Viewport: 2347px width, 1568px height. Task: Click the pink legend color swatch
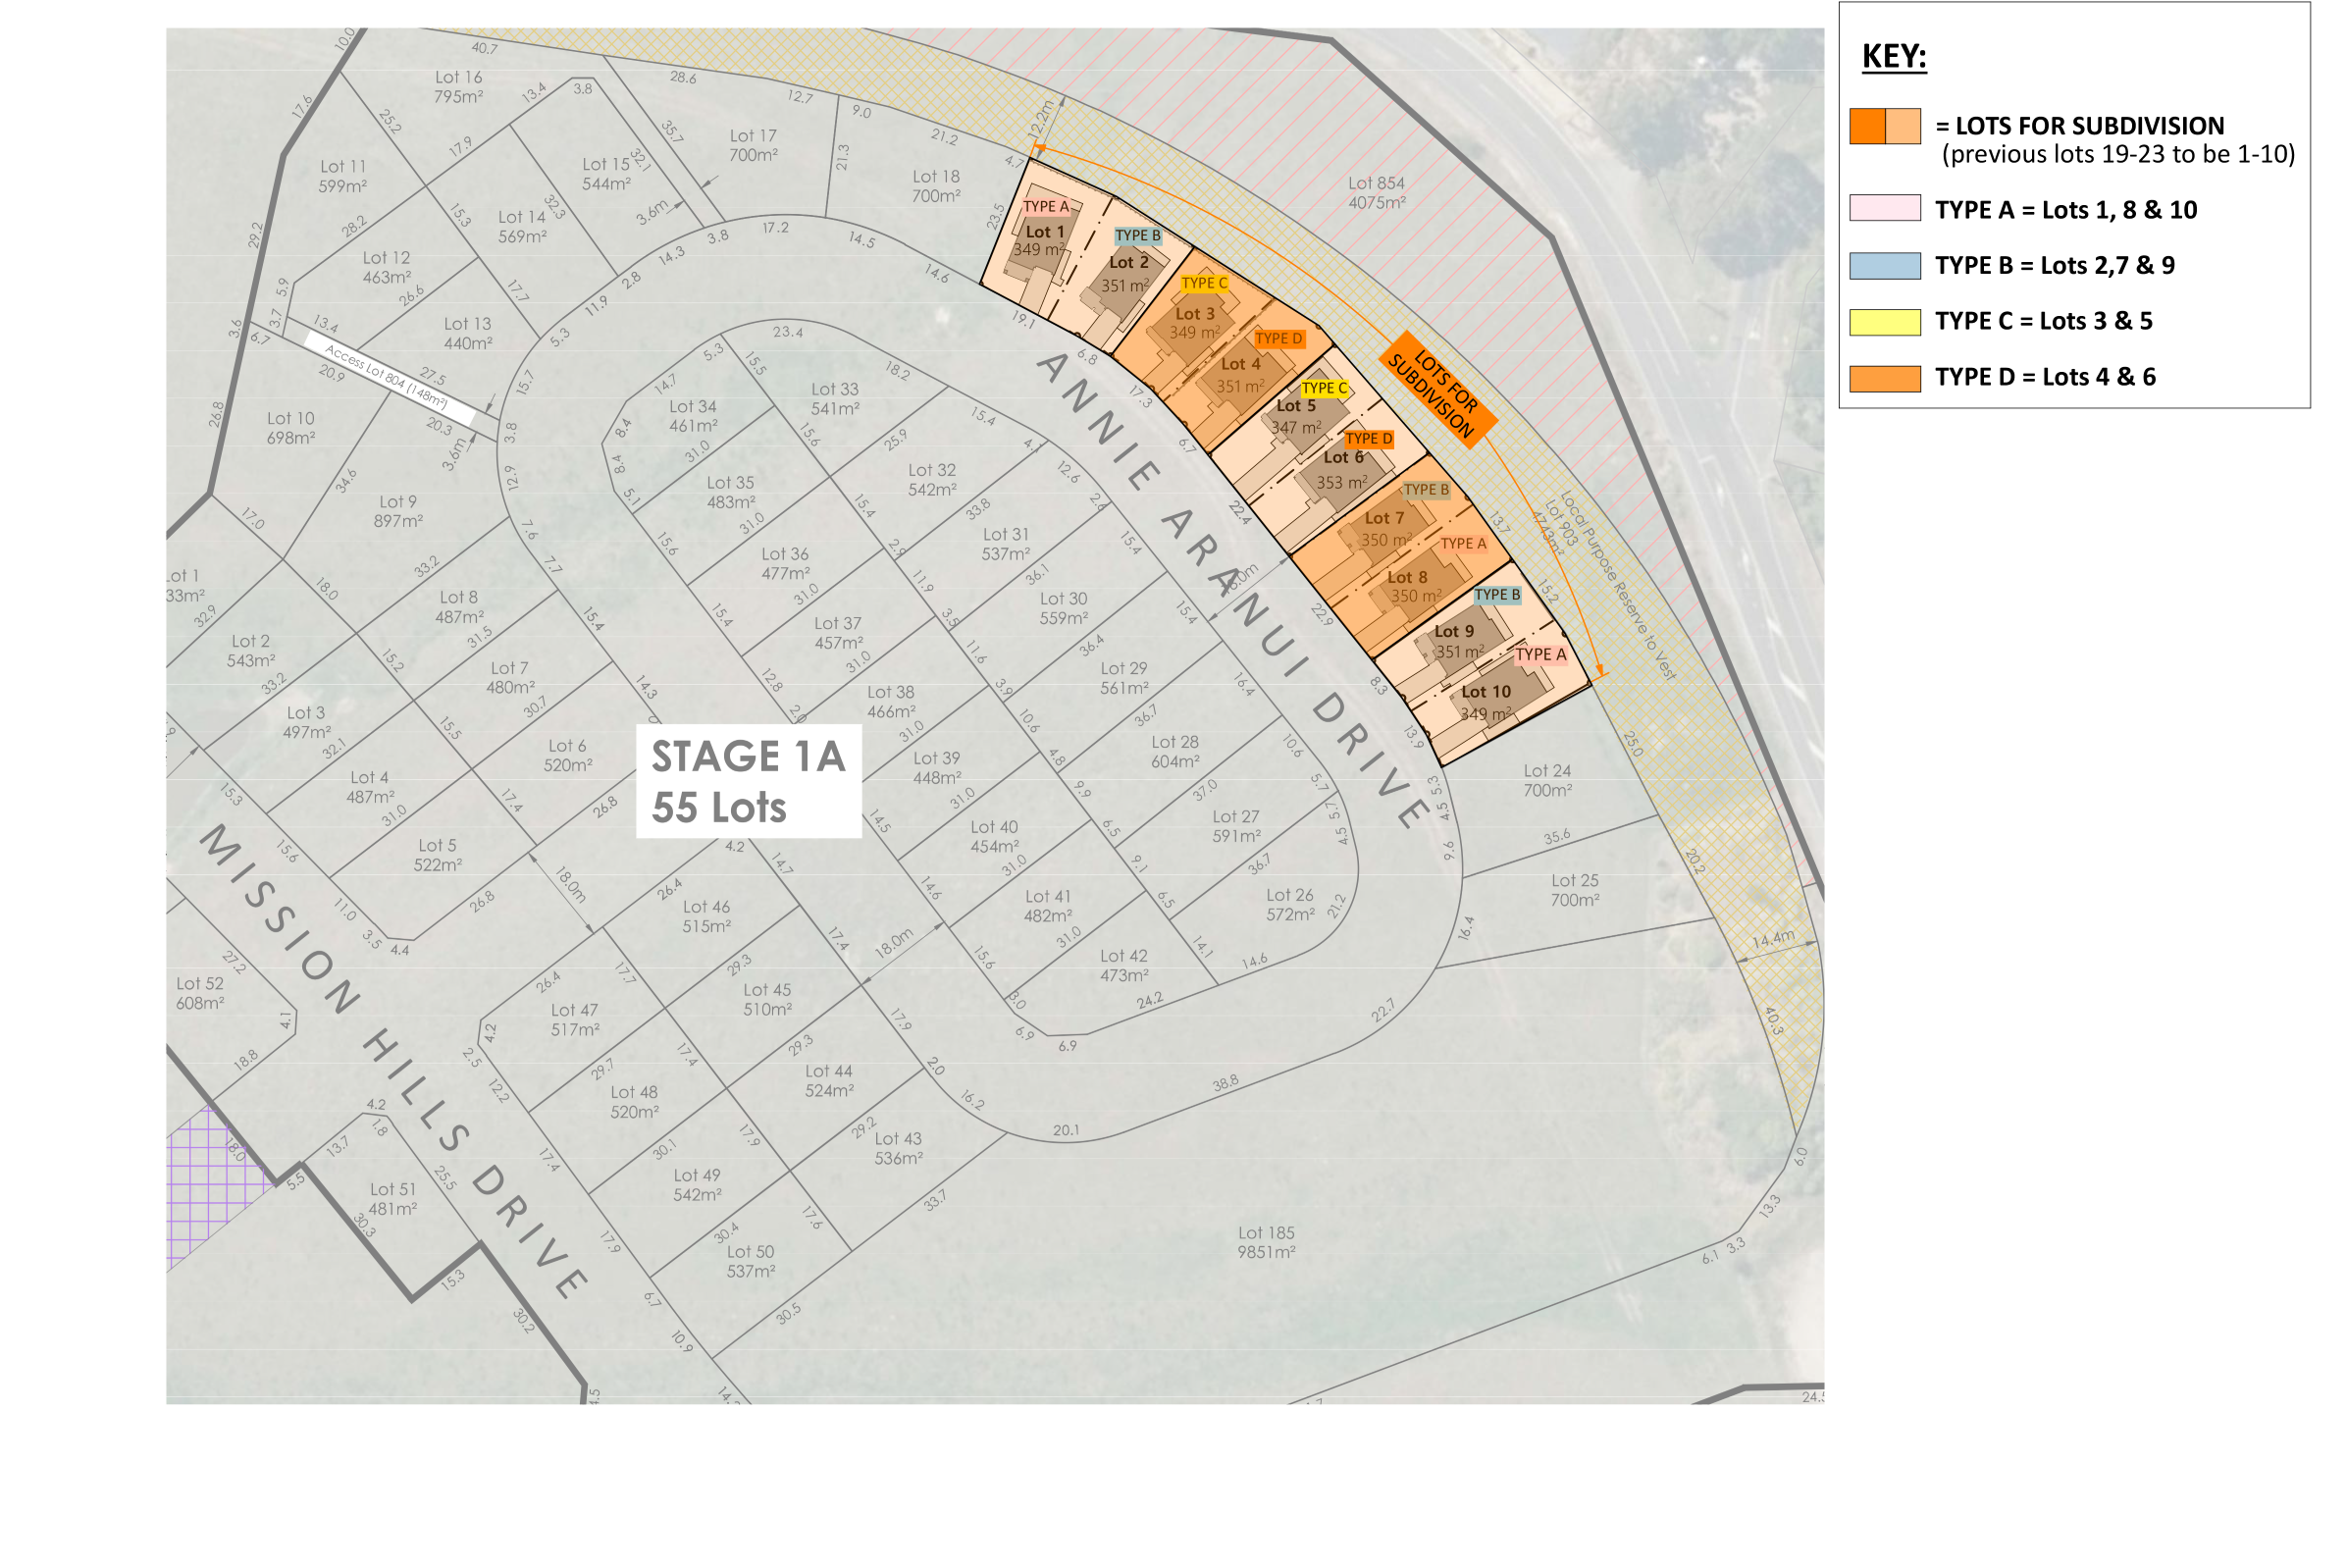click(x=1884, y=207)
